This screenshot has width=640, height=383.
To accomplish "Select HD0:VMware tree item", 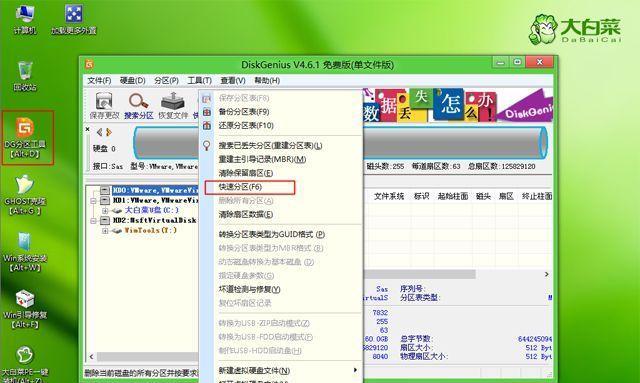I will pos(155,190).
